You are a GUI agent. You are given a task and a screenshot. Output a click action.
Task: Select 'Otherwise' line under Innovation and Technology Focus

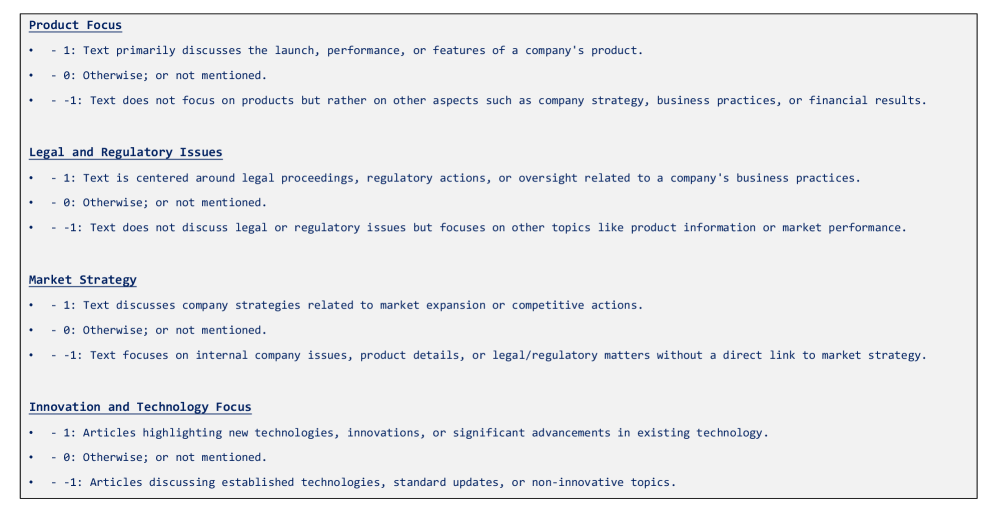158,457
